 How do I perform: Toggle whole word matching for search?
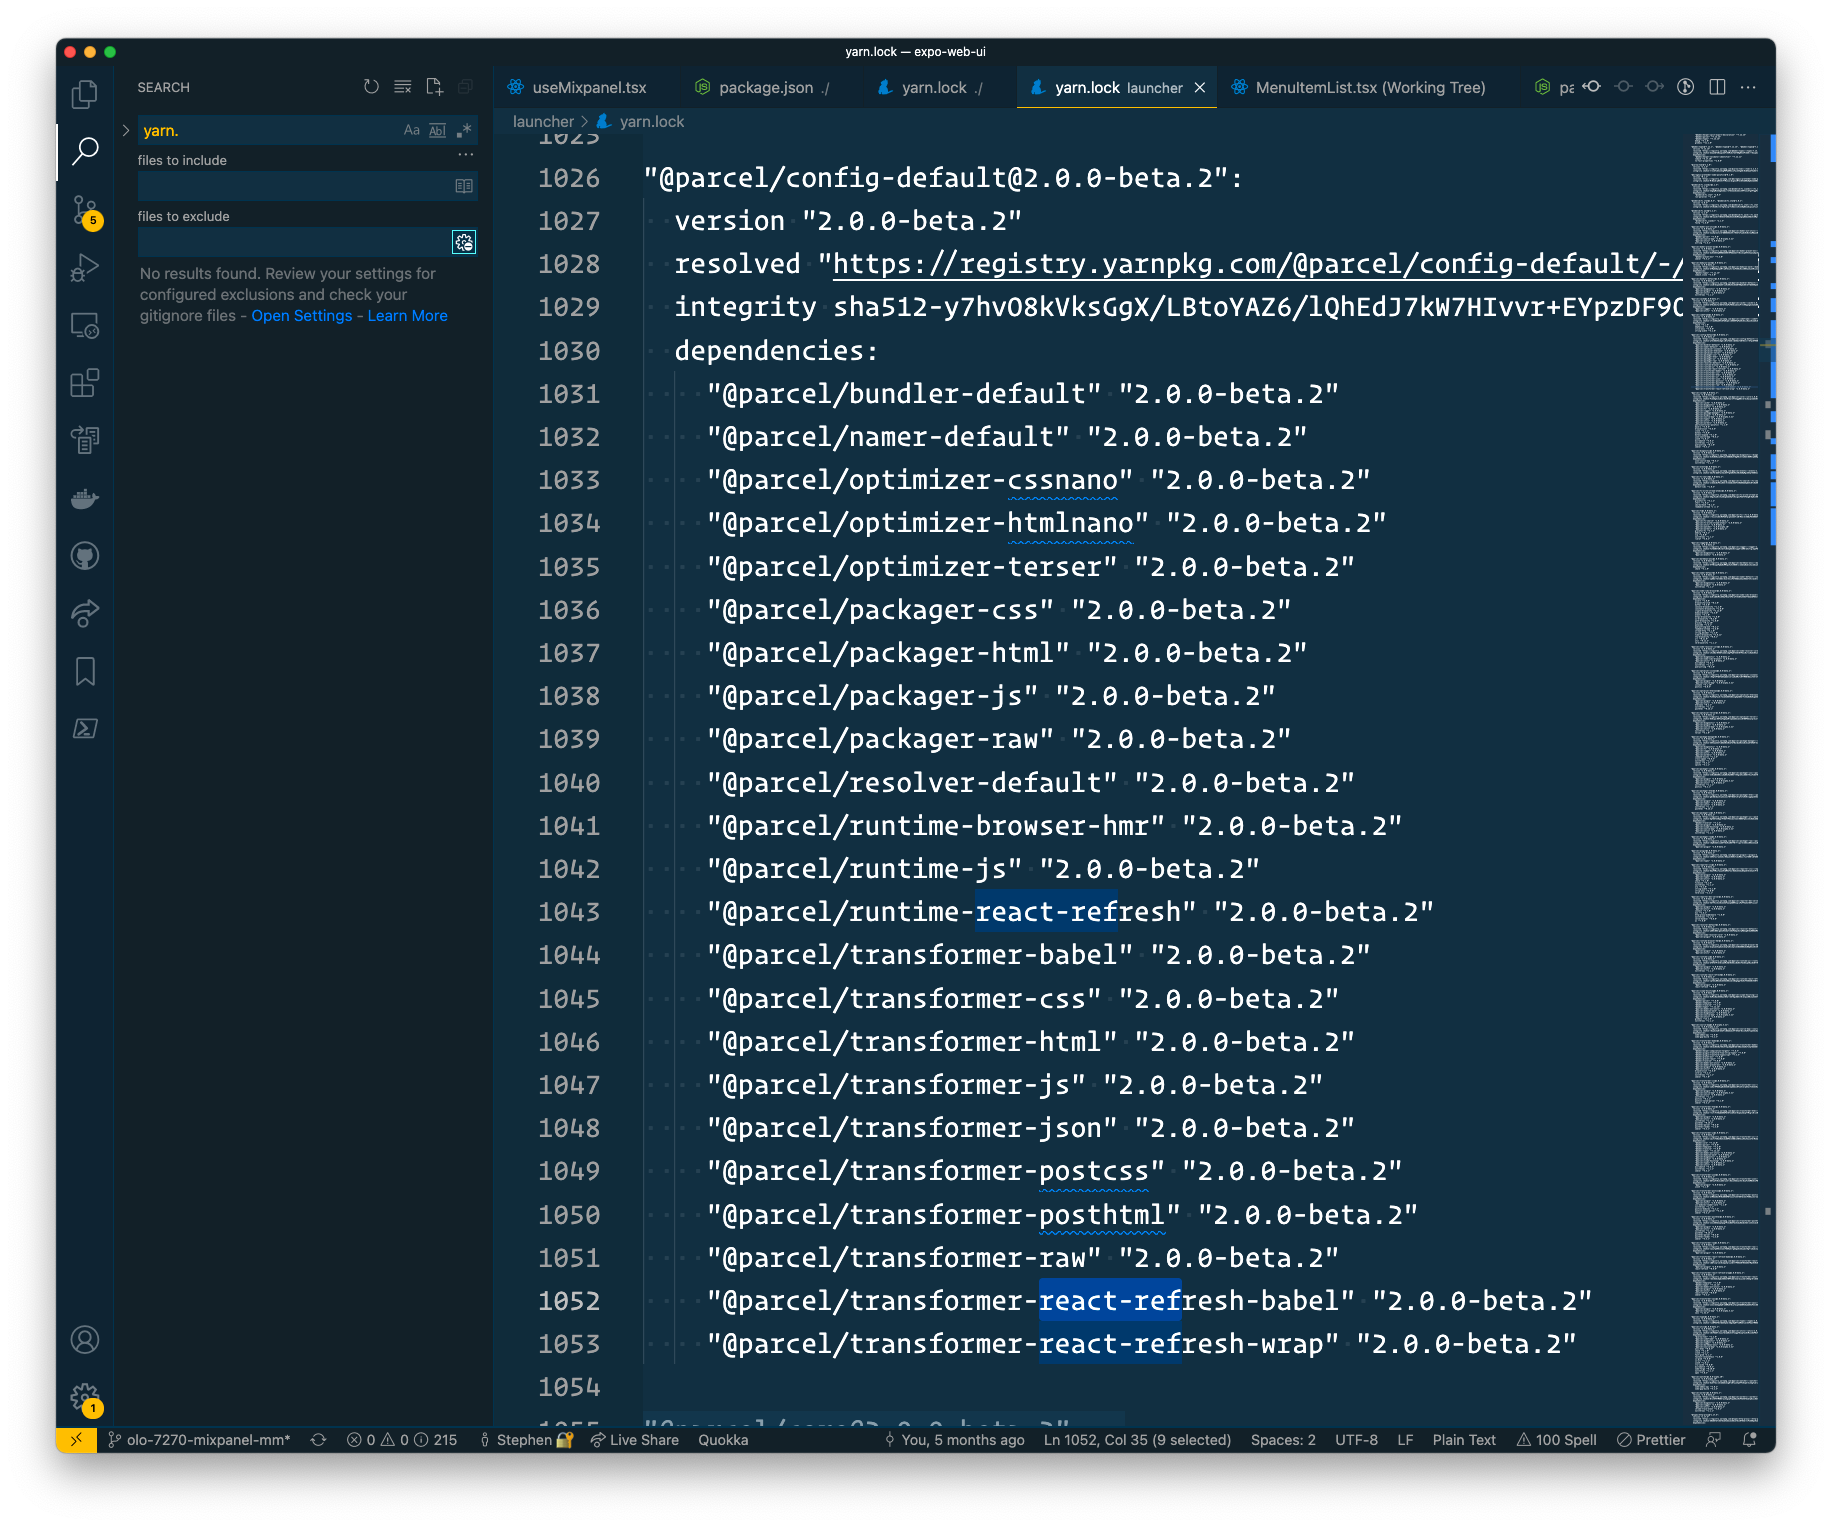437,130
